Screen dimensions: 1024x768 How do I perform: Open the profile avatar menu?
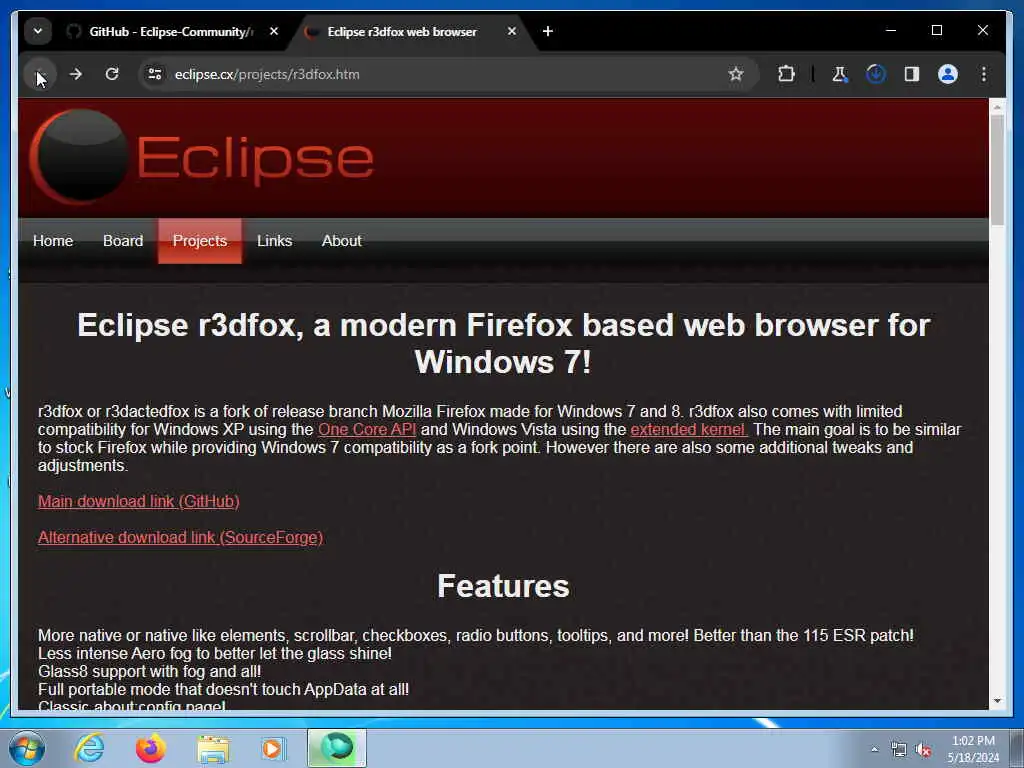(x=948, y=74)
